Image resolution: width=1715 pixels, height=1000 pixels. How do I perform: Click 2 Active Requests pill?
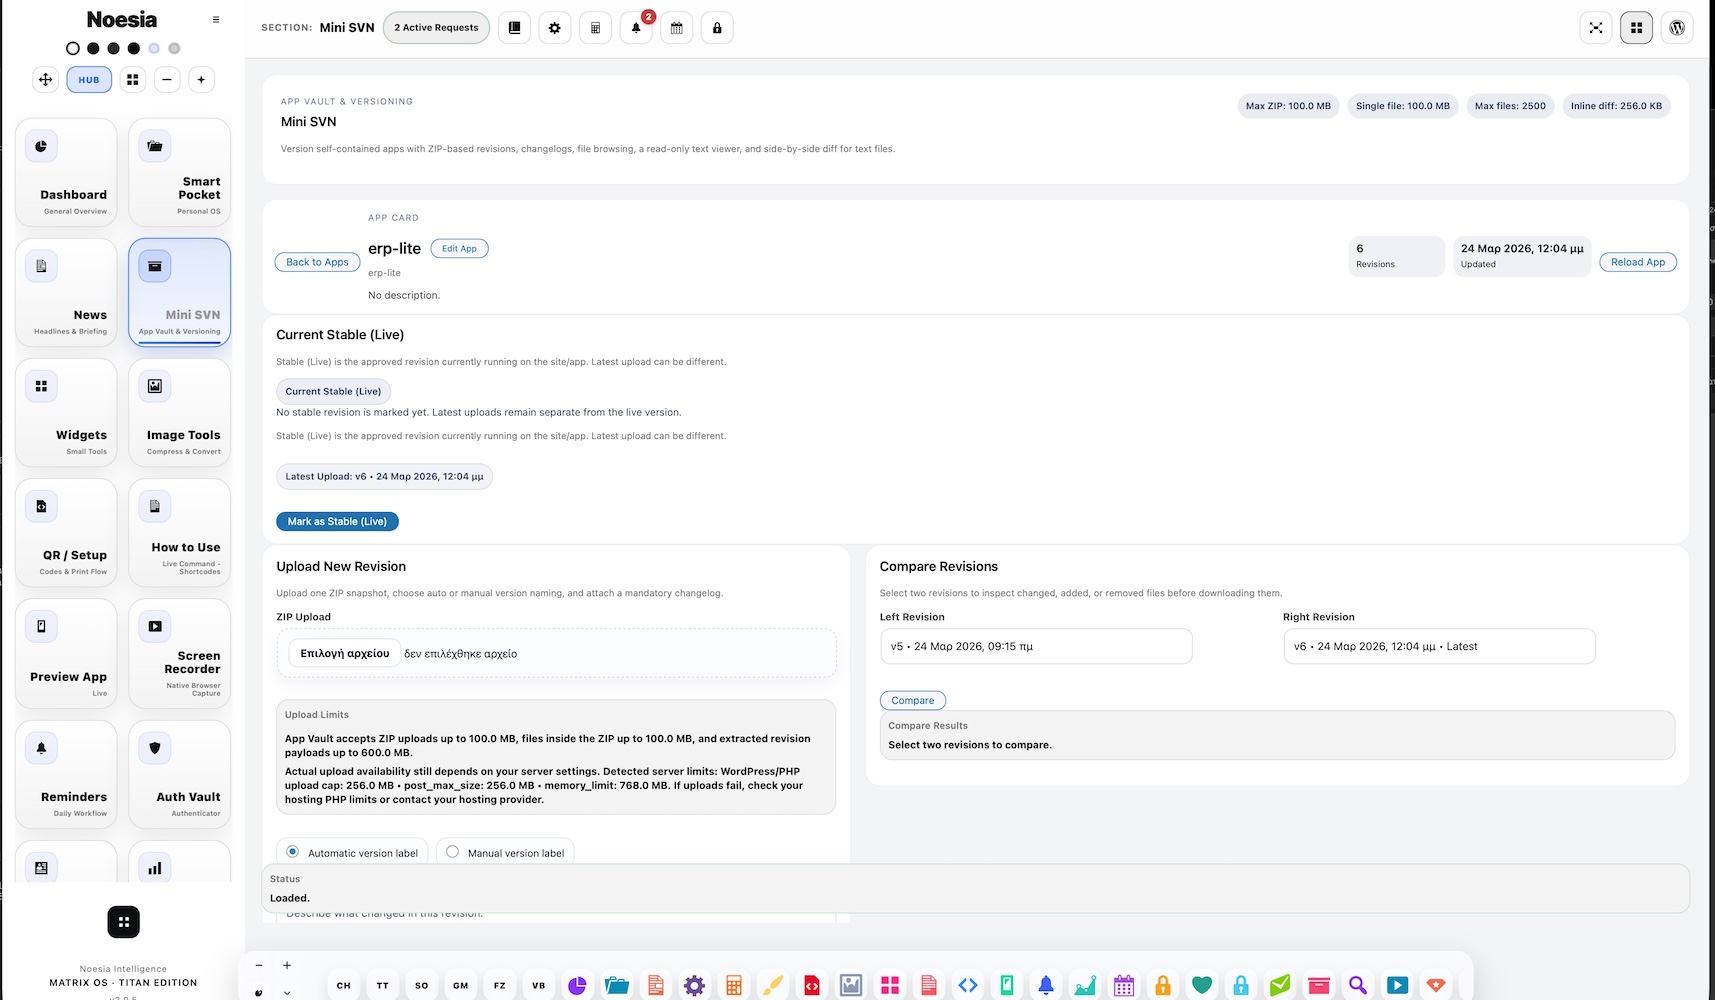click(436, 28)
